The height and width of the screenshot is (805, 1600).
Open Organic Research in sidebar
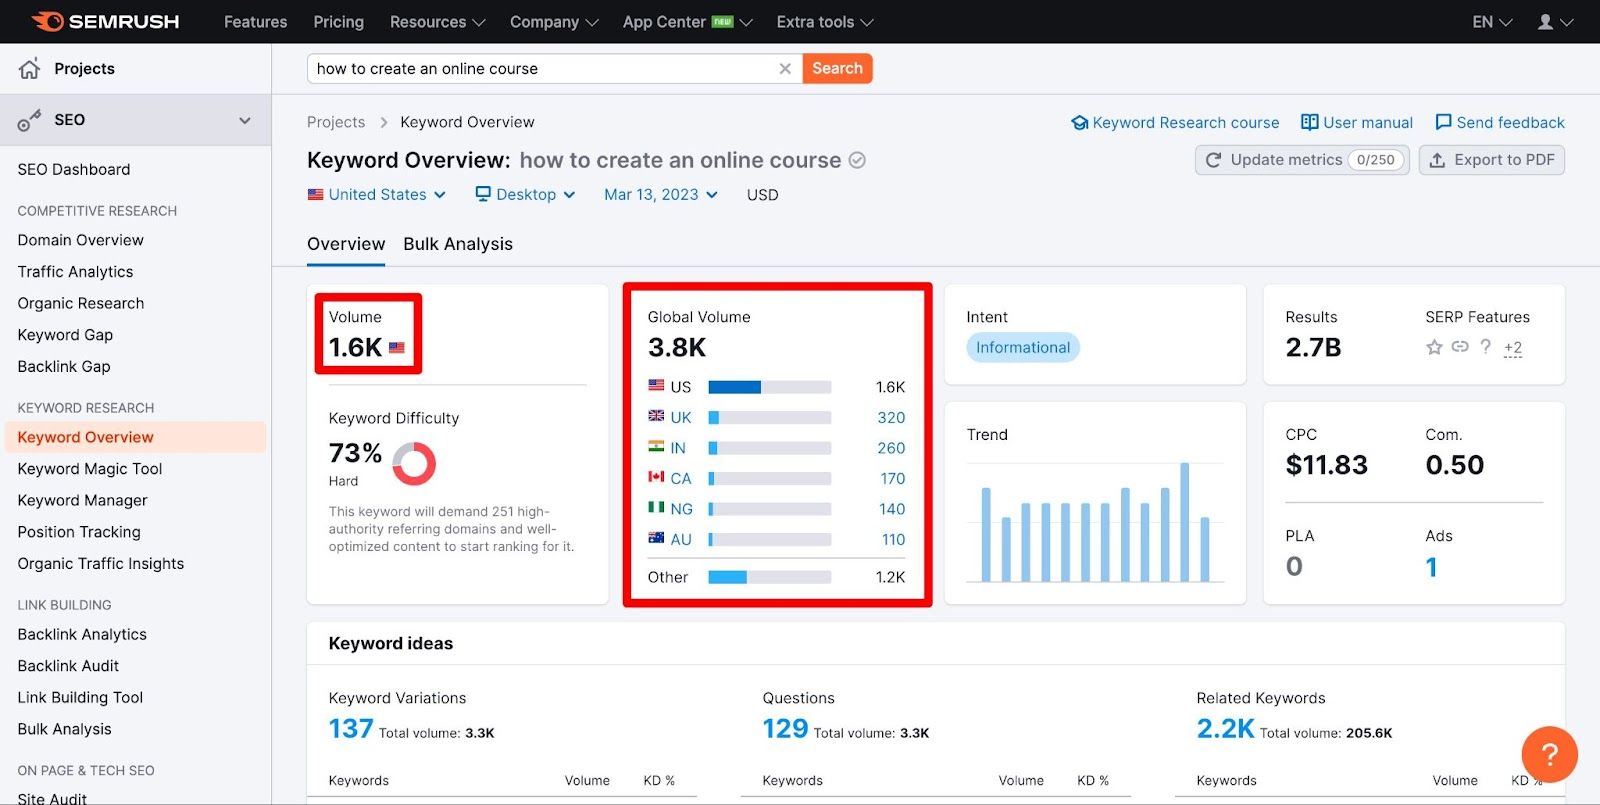81,303
